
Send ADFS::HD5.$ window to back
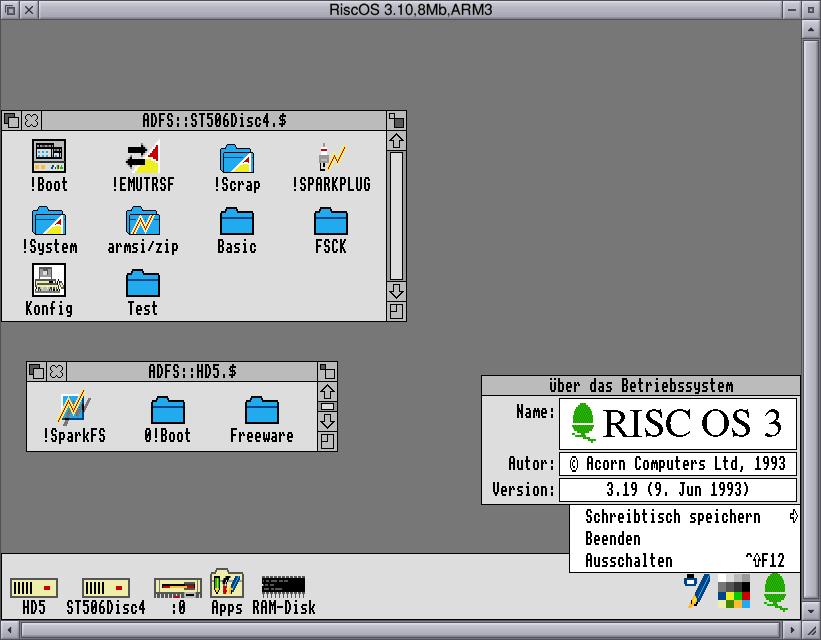[x=36, y=371]
